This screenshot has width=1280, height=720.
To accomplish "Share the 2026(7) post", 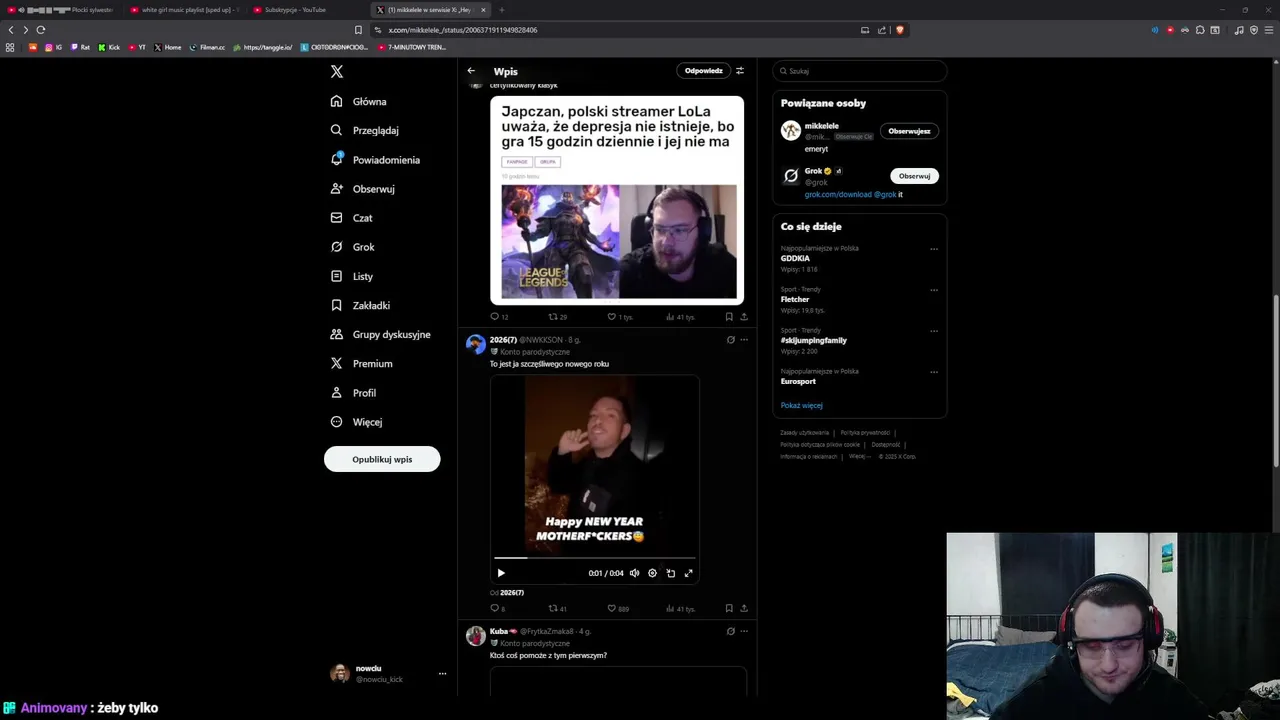I will [744, 608].
